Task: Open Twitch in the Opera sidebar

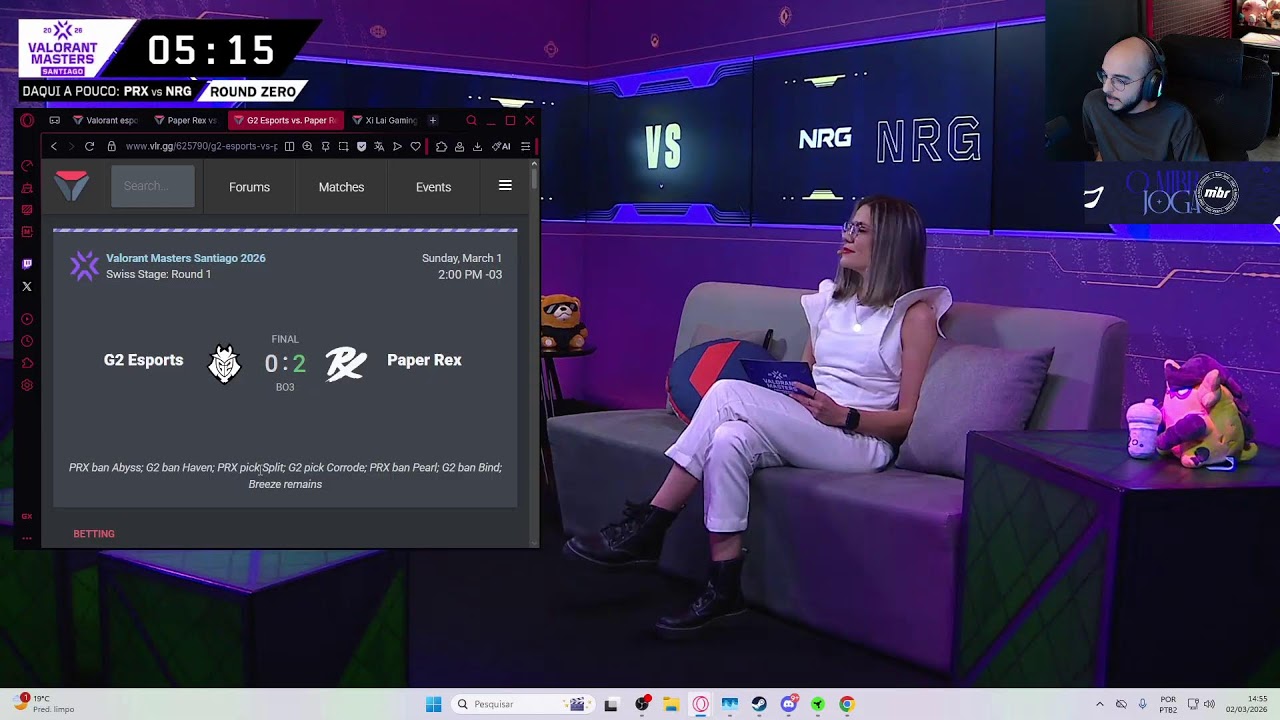Action: pyautogui.click(x=27, y=264)
